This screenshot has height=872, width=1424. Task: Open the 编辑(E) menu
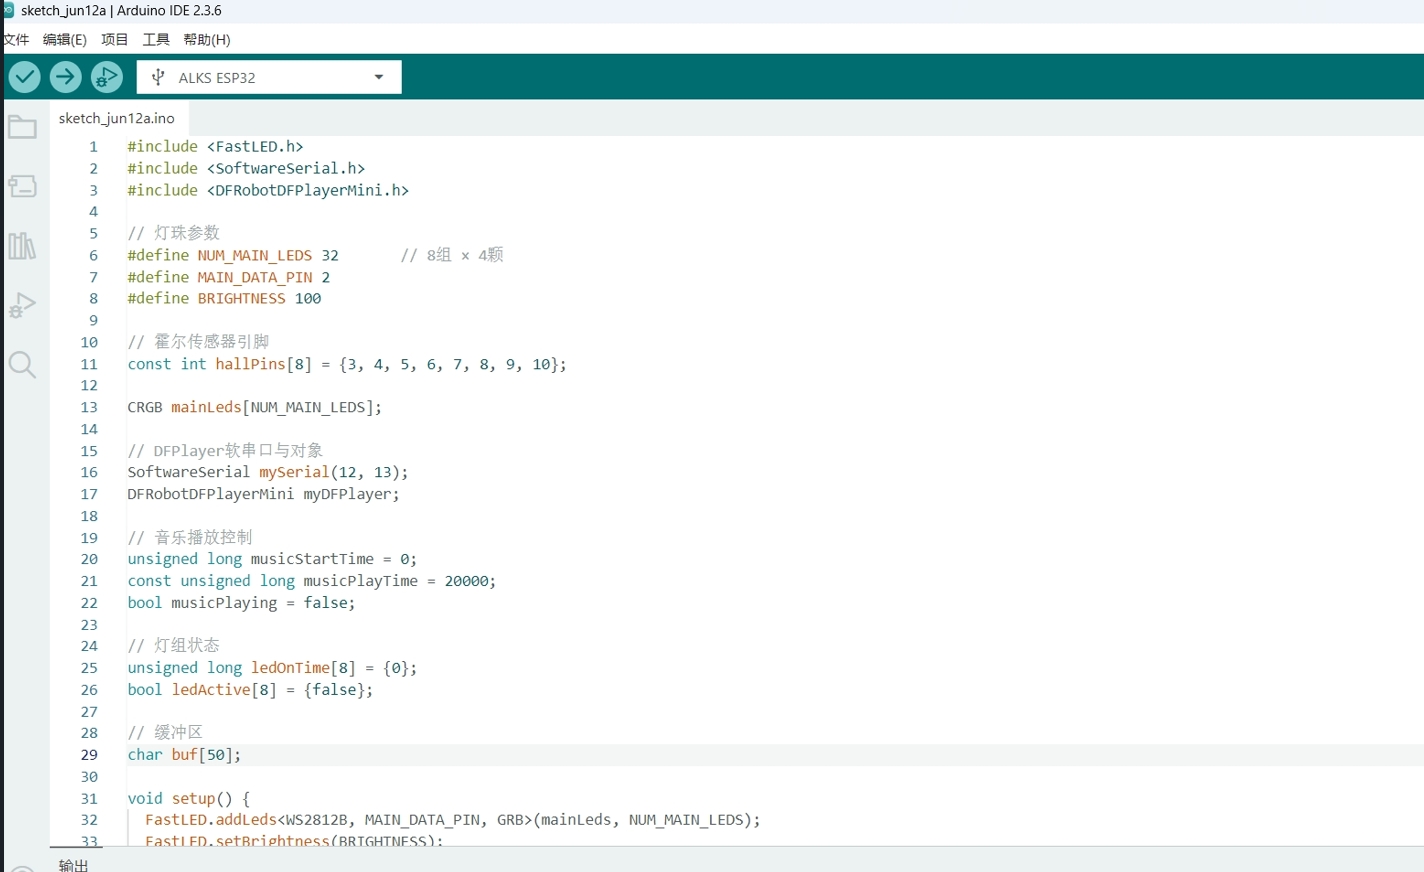65,40
